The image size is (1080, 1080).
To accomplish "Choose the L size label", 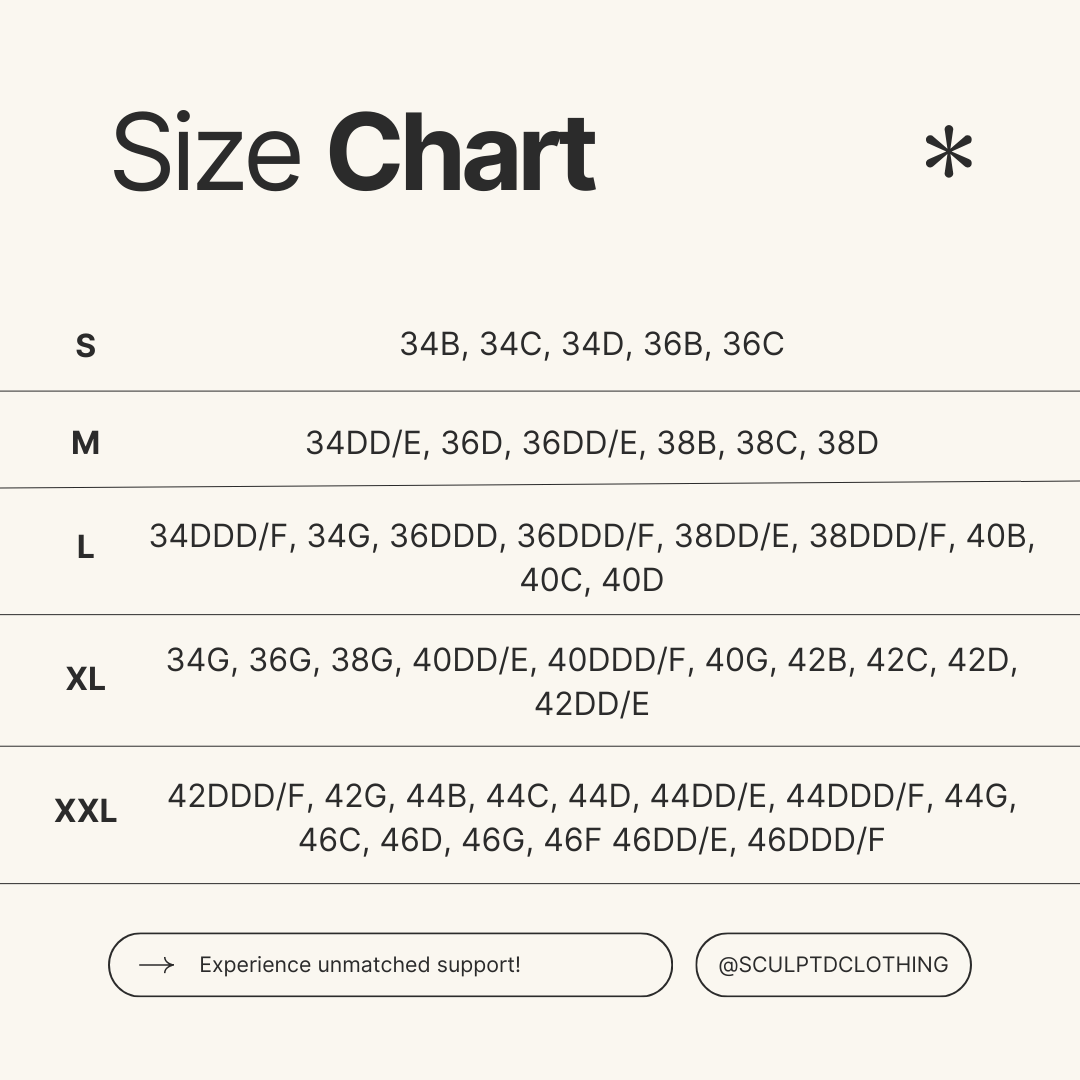I will pyautogui.click(x=86, y=548).
